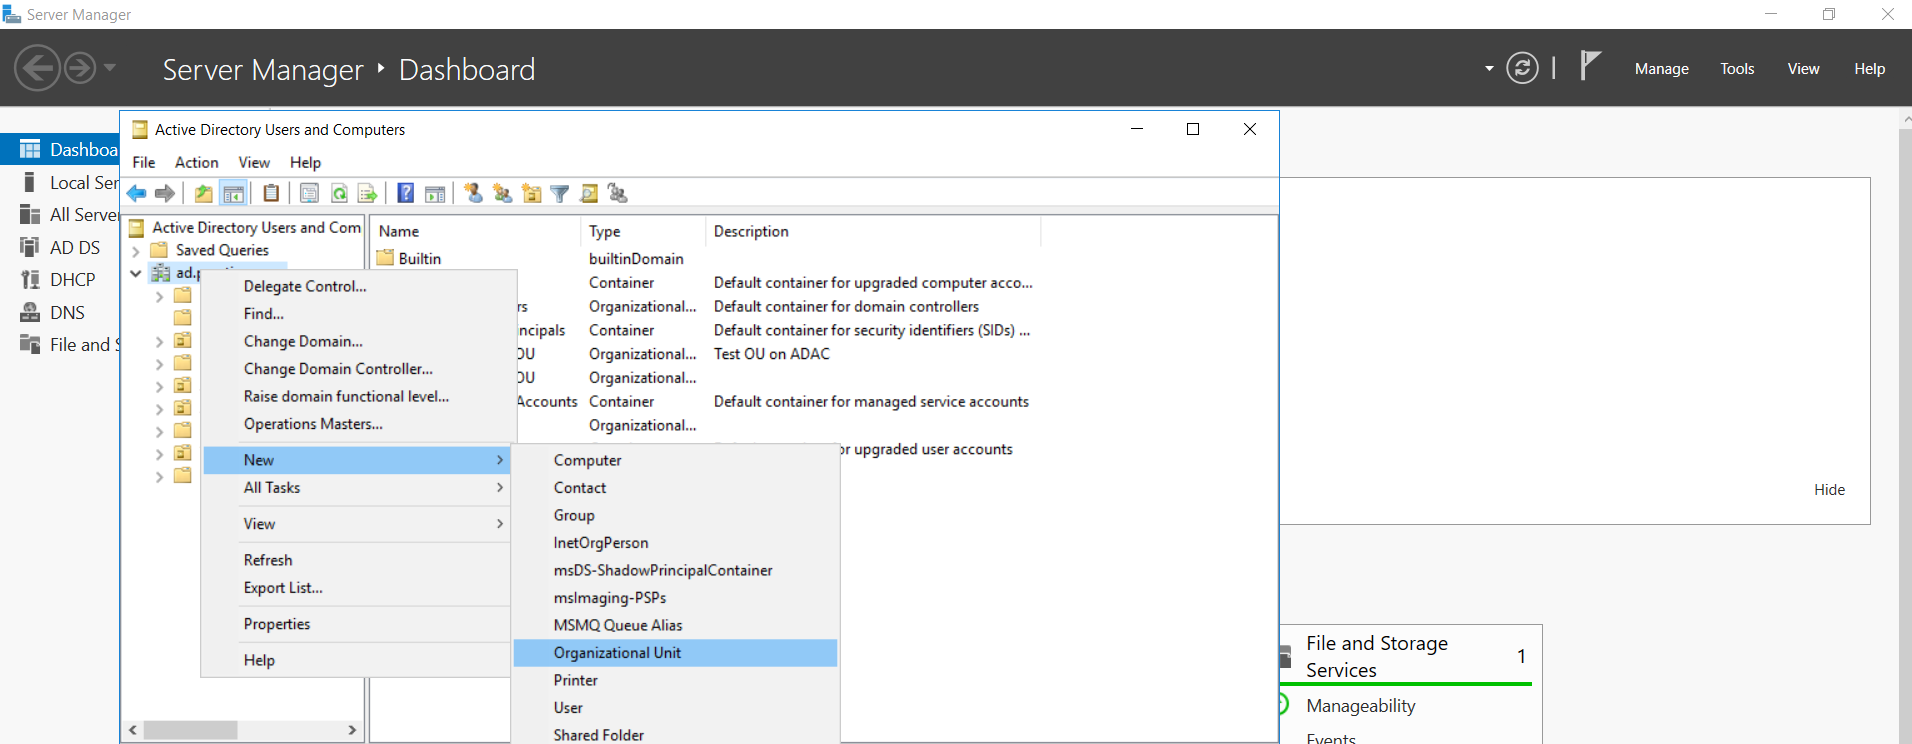The image size is (1912, 744).
Task: Open the Manage menu in Server Manager
Action: pyautogui.click(x=1662, y=69)
